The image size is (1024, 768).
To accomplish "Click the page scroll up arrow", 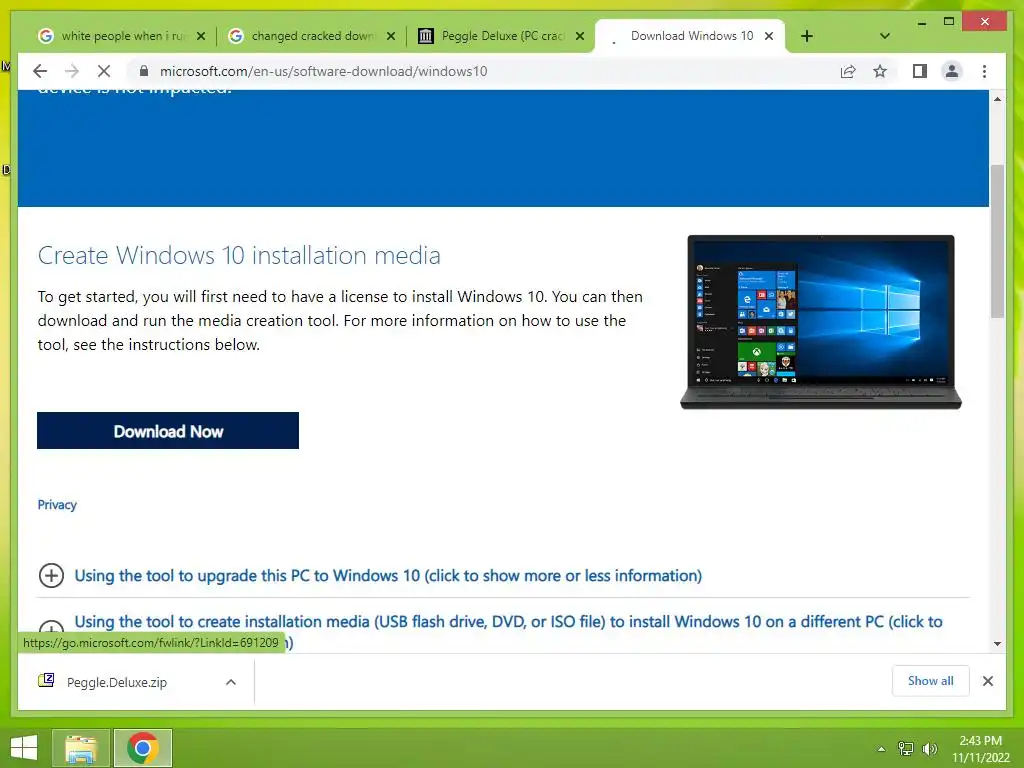I will (997, 99).
